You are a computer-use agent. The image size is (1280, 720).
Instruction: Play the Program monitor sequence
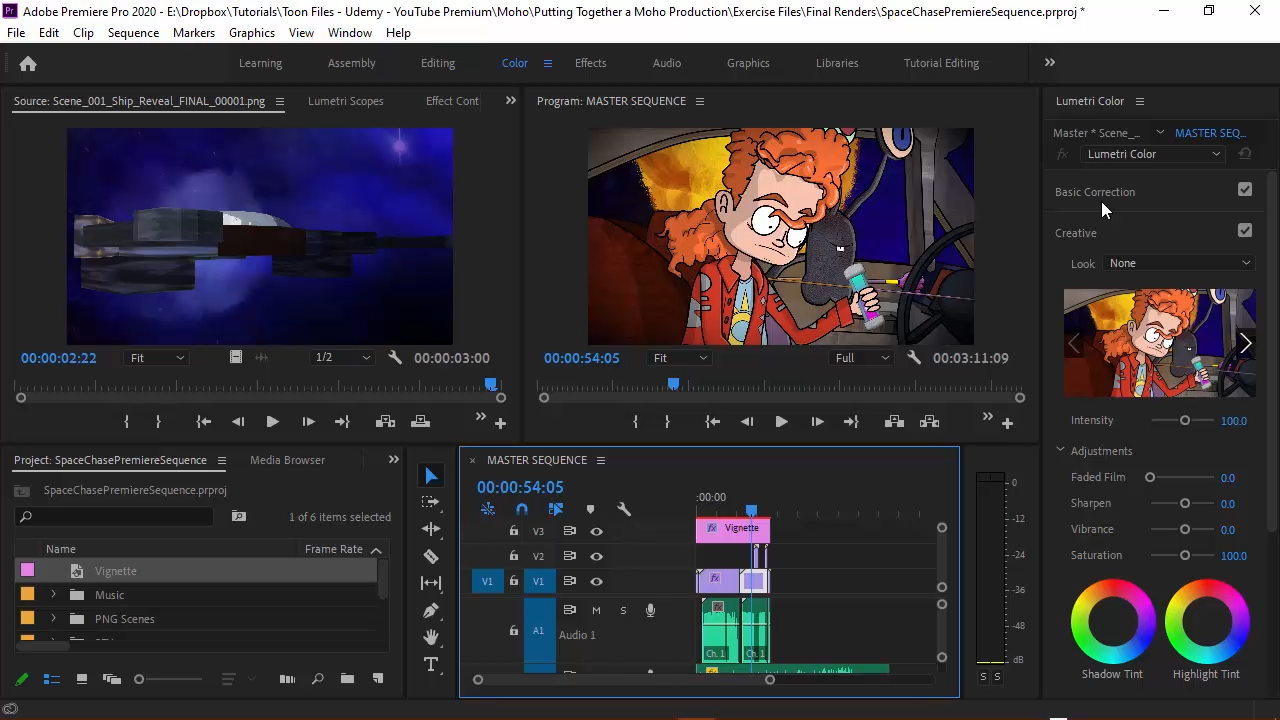pyautogui.click(x=781, y=422)
